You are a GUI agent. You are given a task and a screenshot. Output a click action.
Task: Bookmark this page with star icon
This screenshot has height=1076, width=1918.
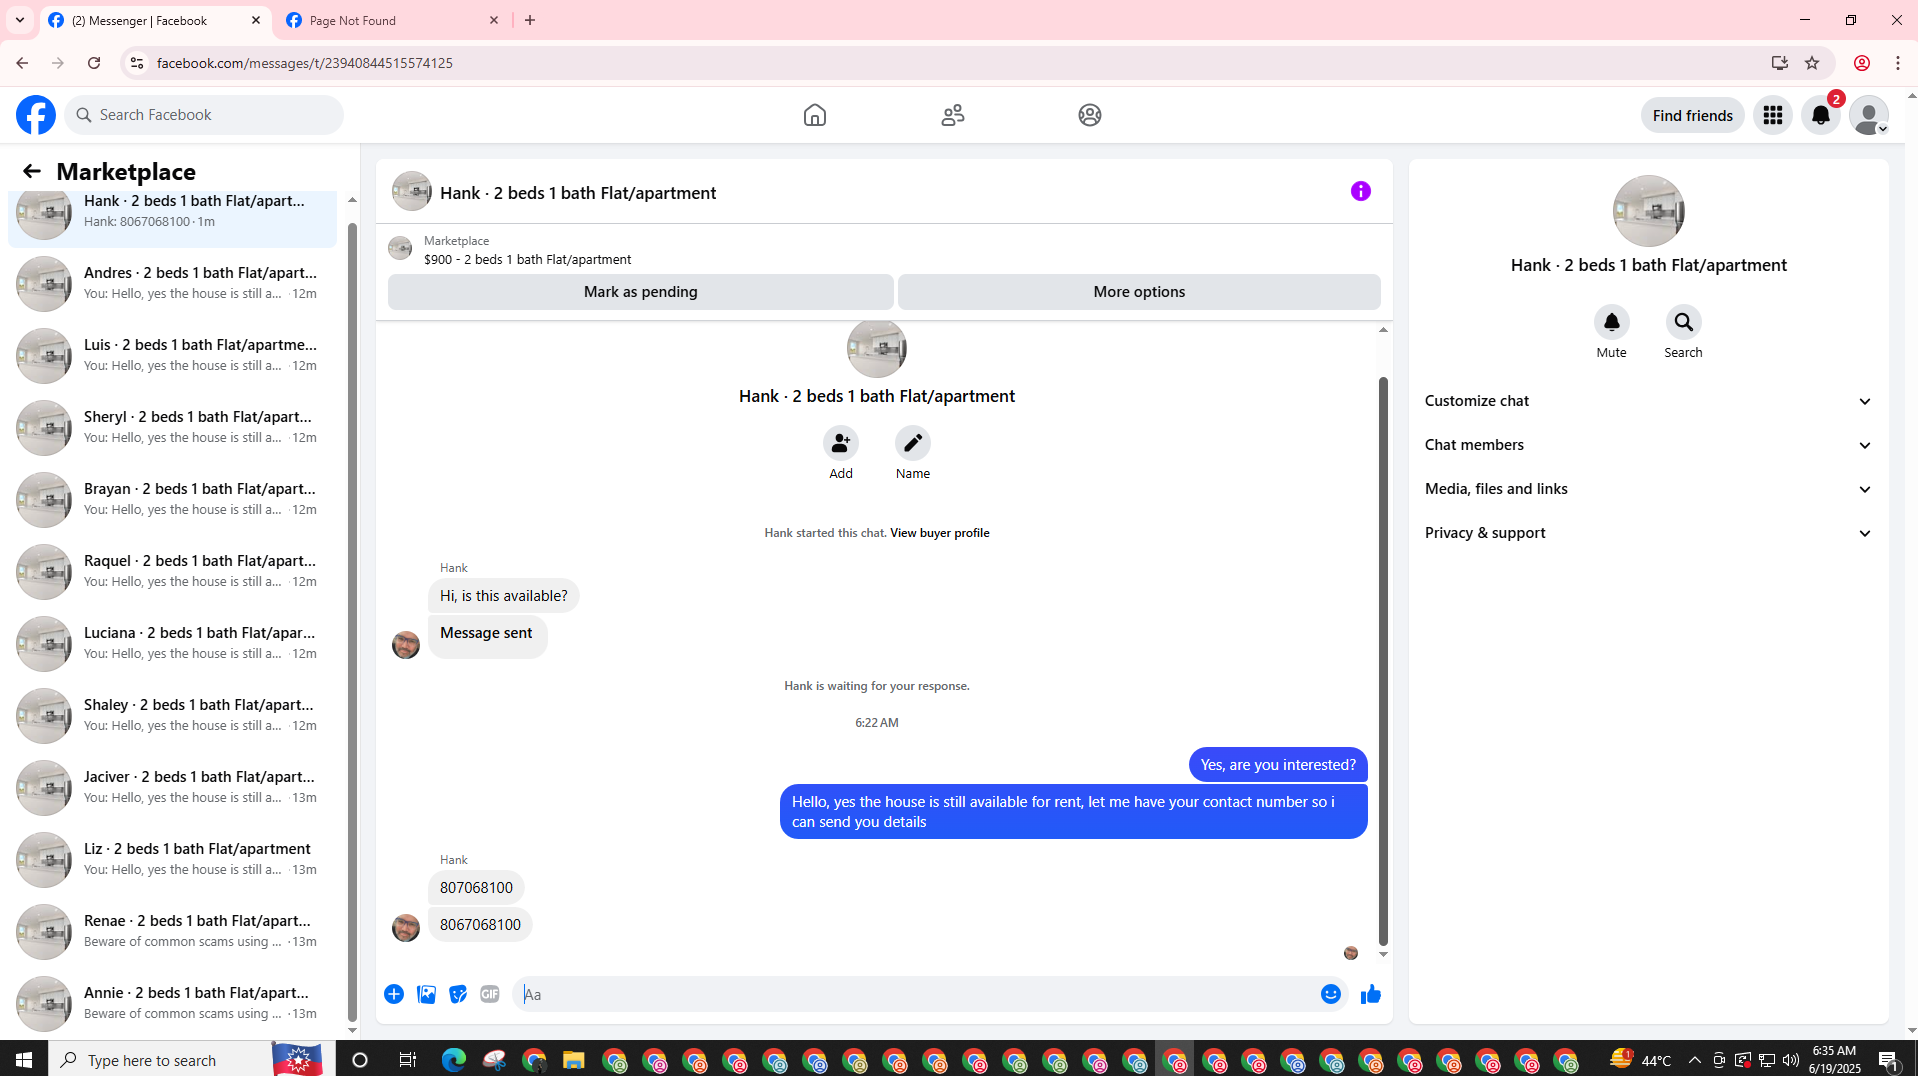click(x=1812, y=63)
